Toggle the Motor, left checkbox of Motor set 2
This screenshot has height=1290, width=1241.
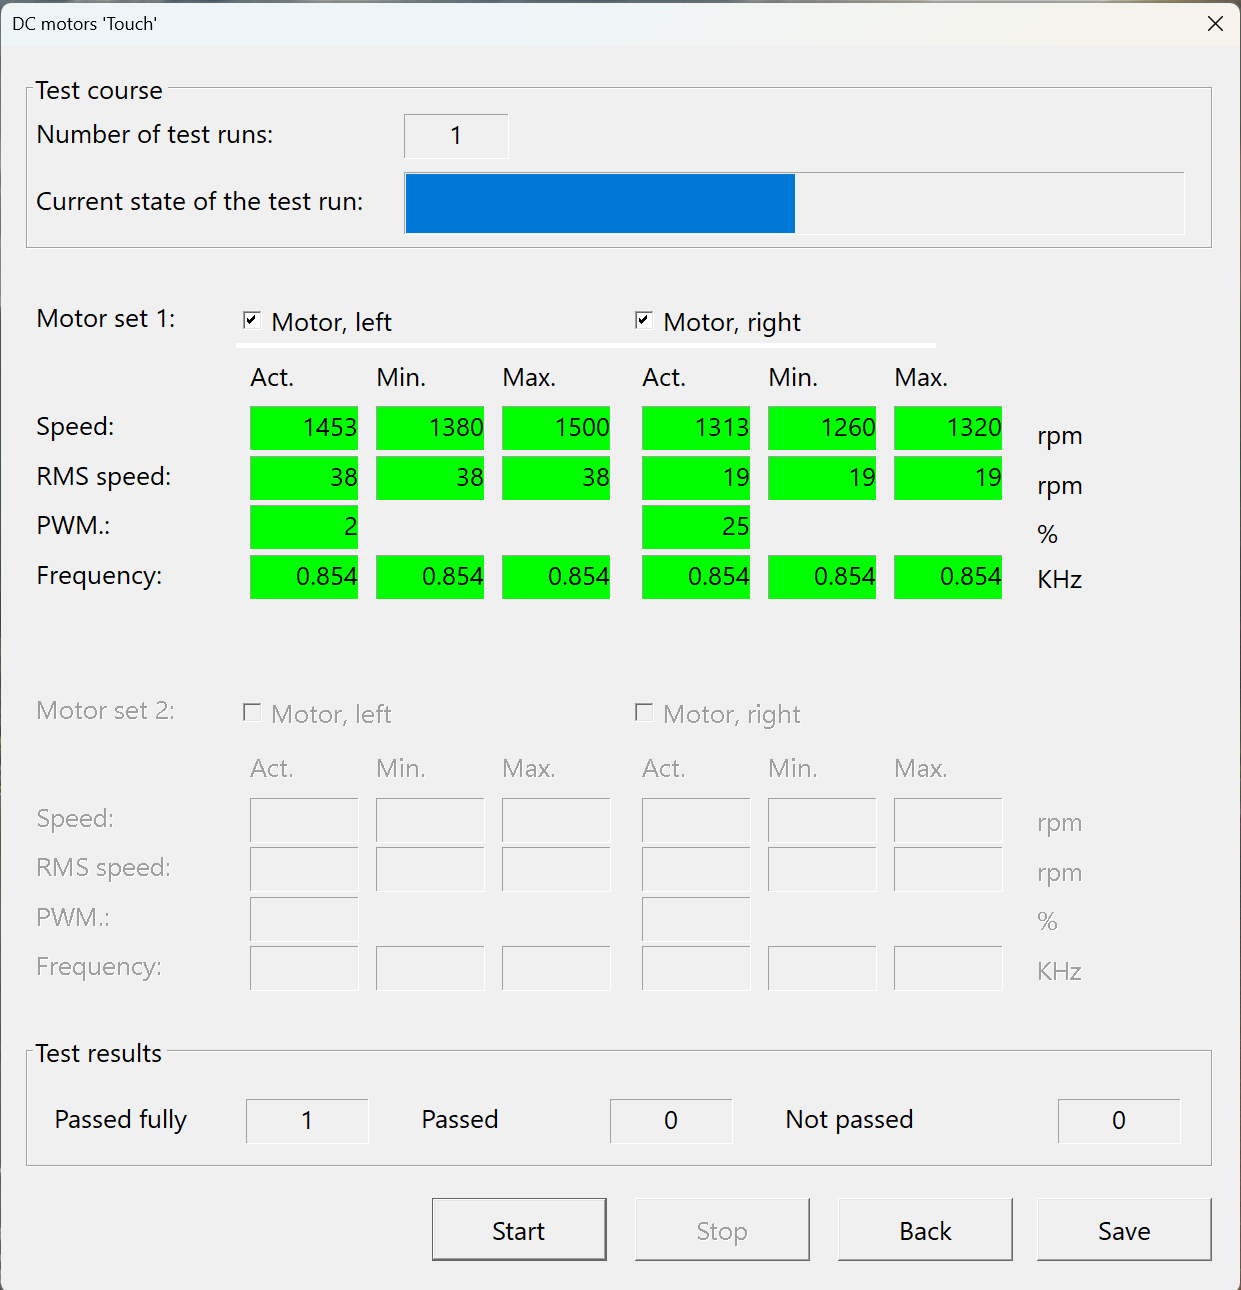click(252, 711)
